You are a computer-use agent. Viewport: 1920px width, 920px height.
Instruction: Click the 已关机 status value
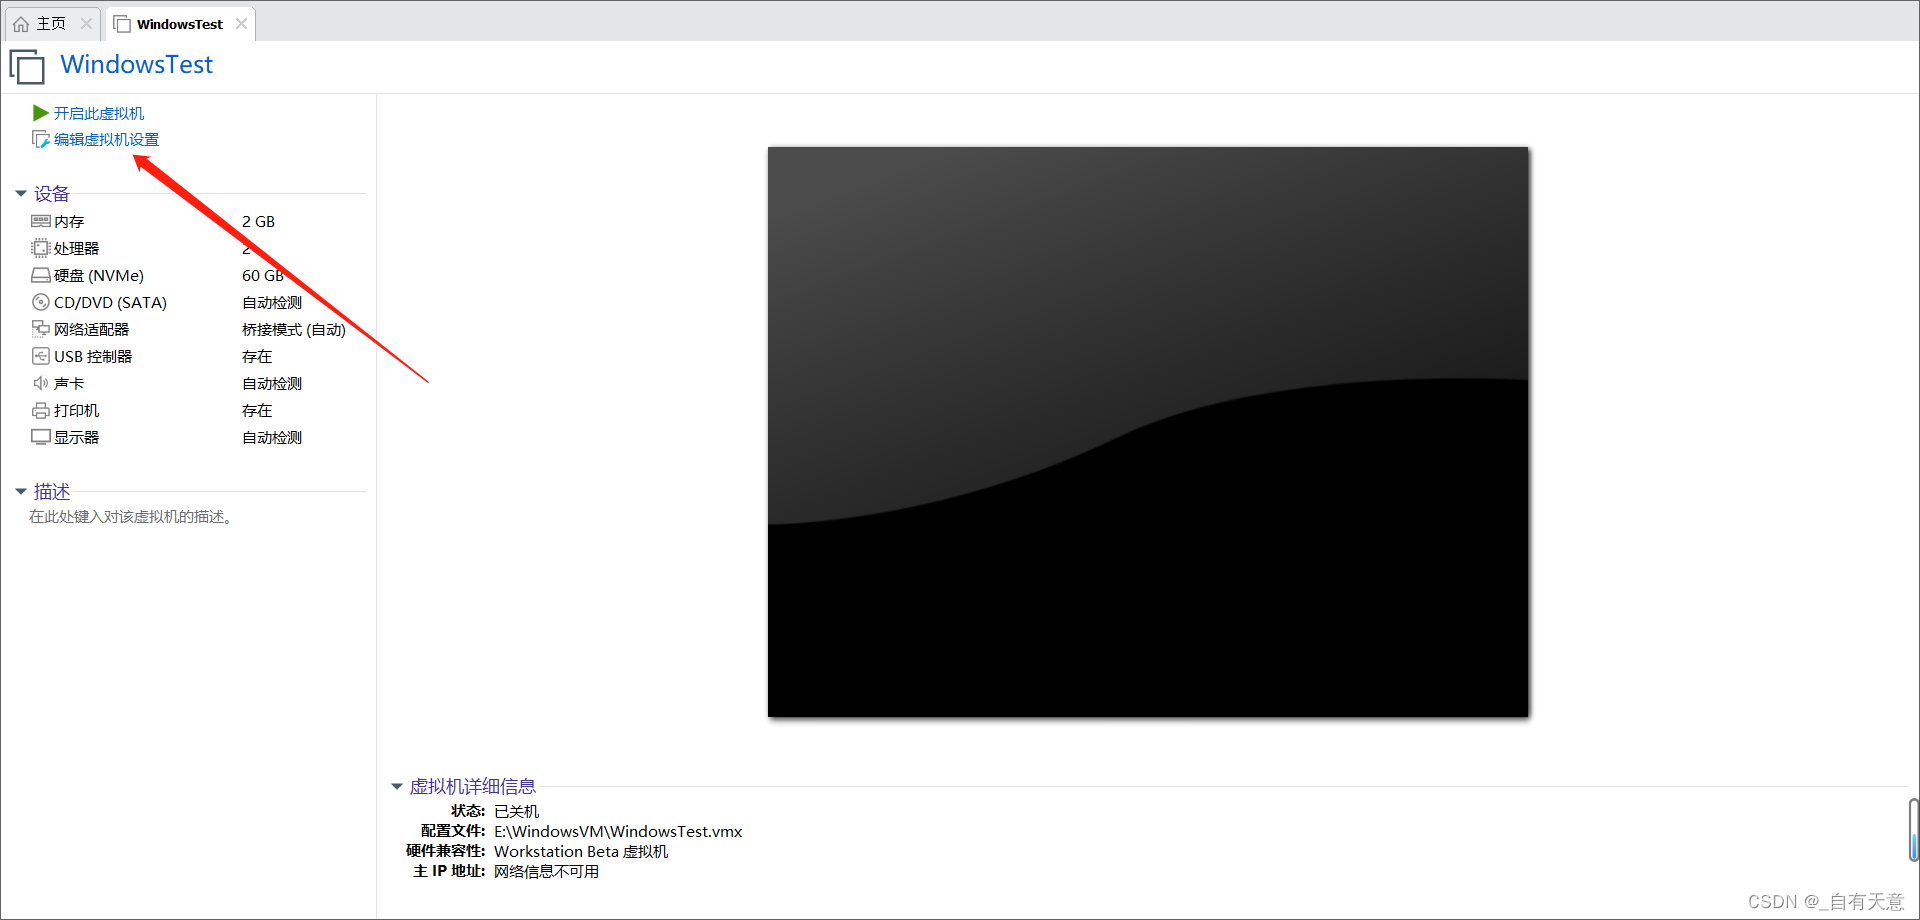click(517, 811)
